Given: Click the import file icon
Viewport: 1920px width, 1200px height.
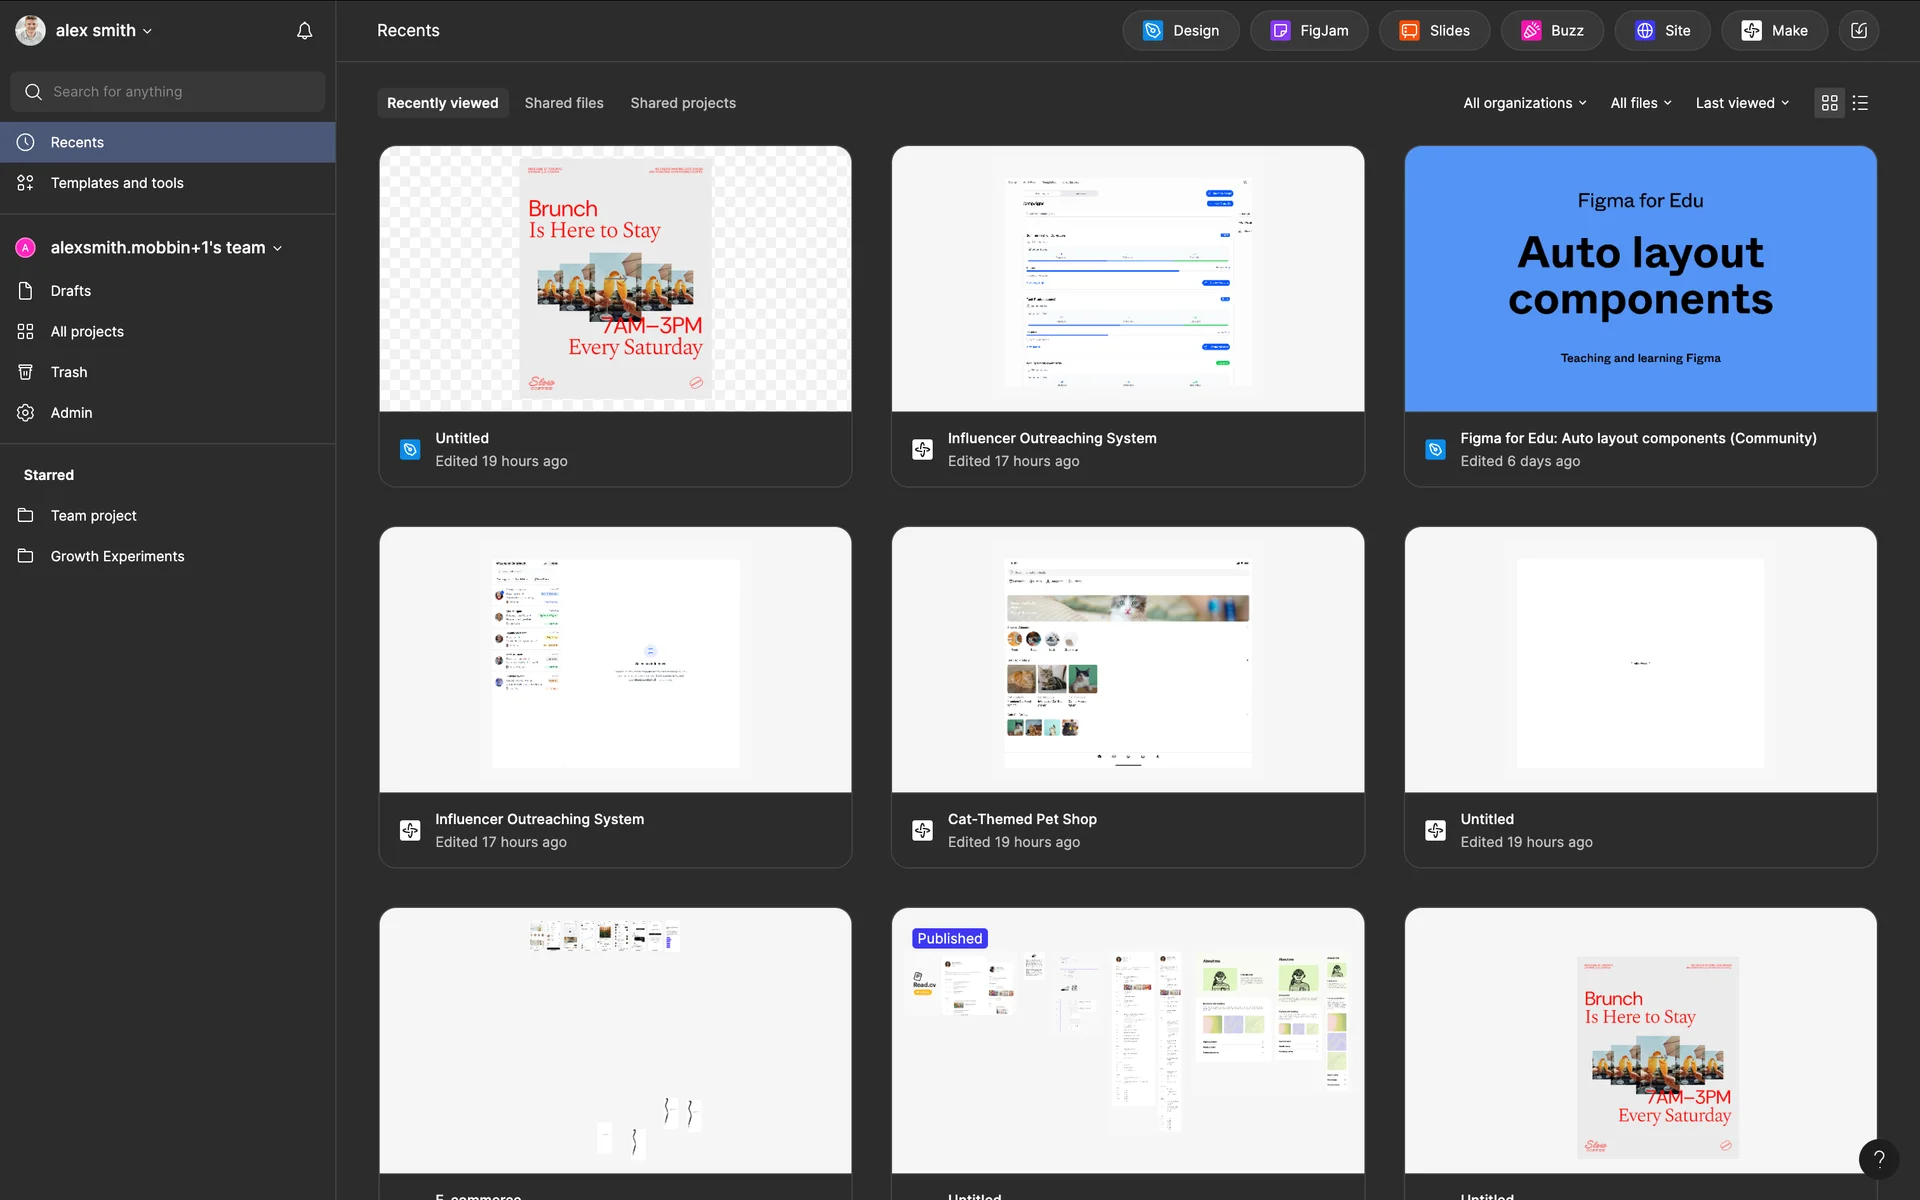Looking at the screenshot, I should click(1858, 31).
